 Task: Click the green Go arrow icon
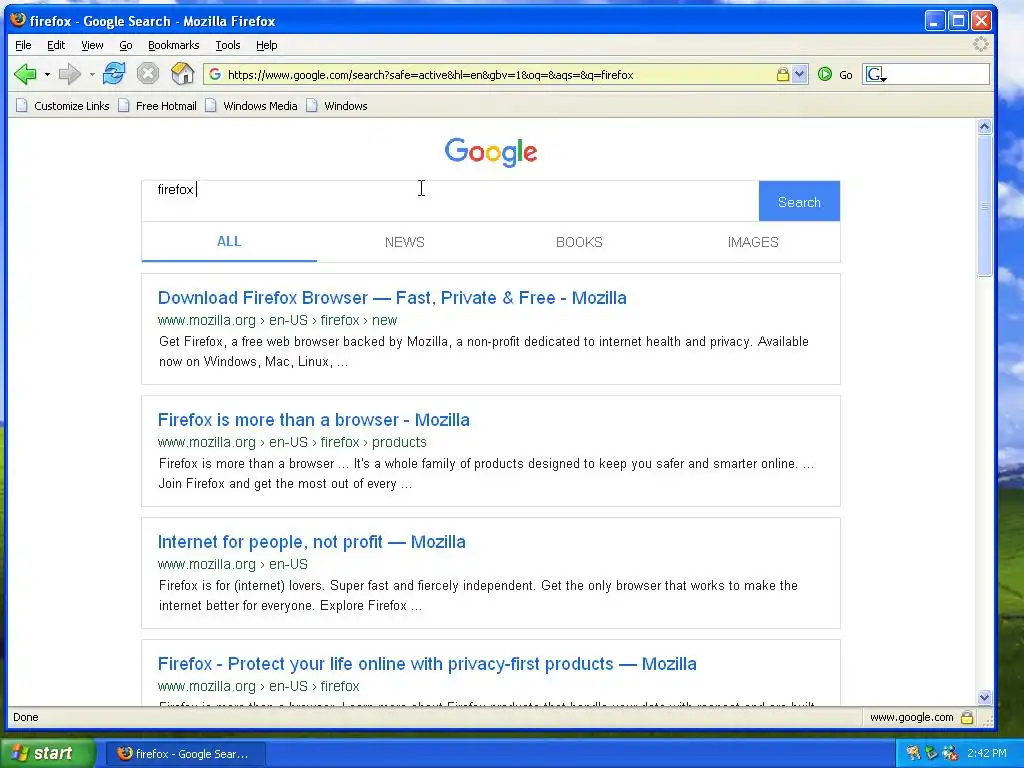[x=825, y=74]
